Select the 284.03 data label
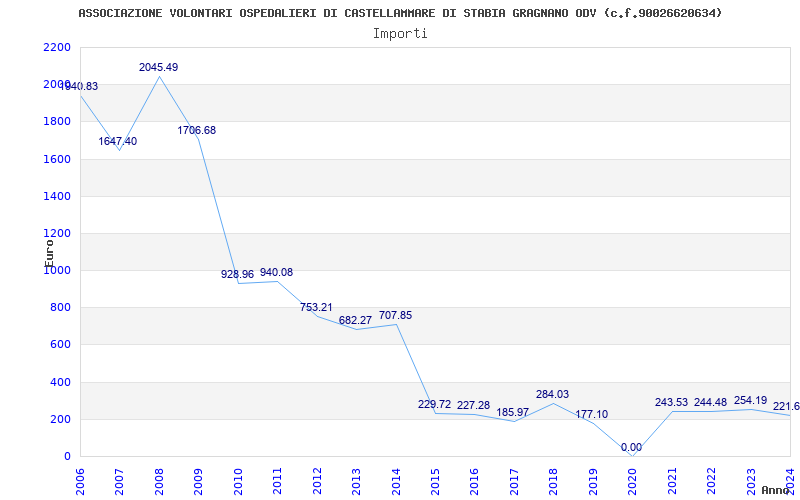This screenshot has height=500, width=800. click(552, 394)
